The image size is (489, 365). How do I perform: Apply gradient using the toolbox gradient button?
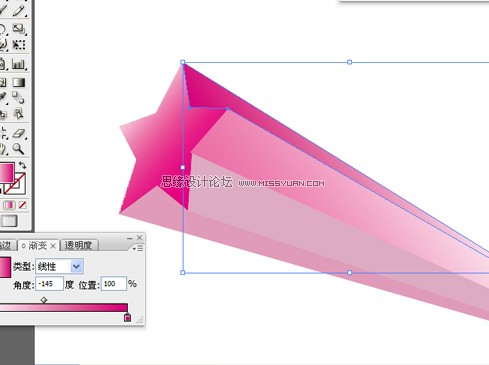coord(9,205)
